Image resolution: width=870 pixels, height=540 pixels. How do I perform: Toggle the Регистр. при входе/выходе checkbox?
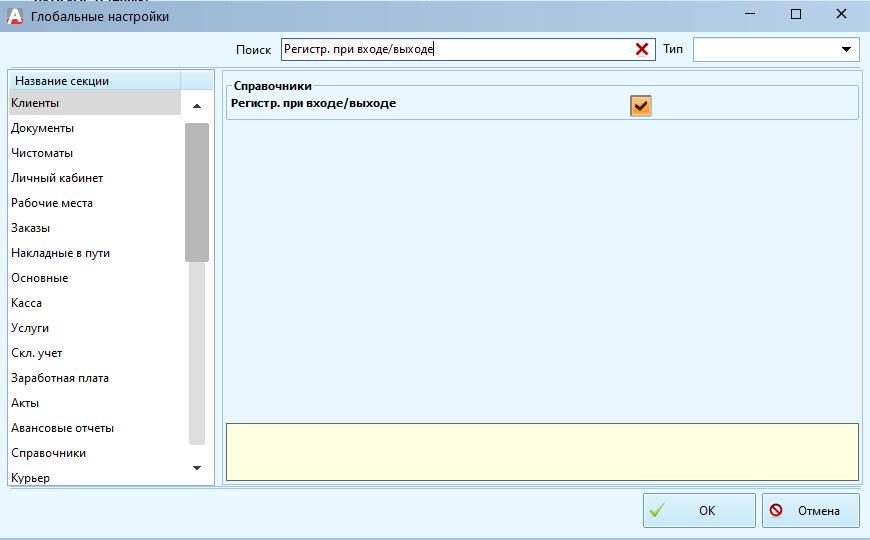(x=640, y=105)
